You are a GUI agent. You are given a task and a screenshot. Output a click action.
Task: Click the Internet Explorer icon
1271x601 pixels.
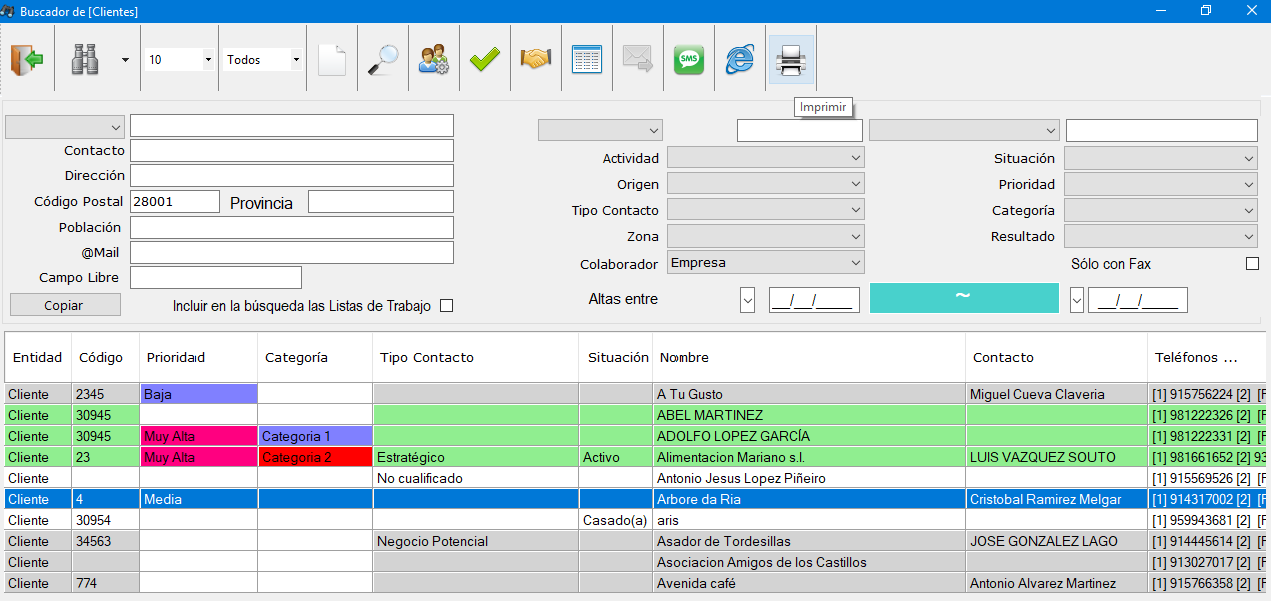point(740,60)
